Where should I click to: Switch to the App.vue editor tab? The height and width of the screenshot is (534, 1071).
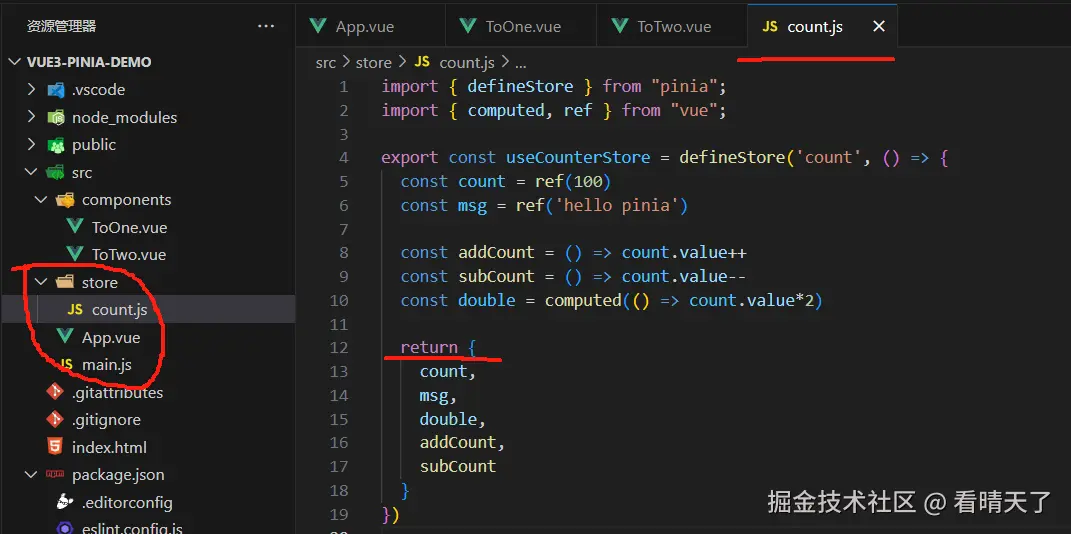(370, 27)
